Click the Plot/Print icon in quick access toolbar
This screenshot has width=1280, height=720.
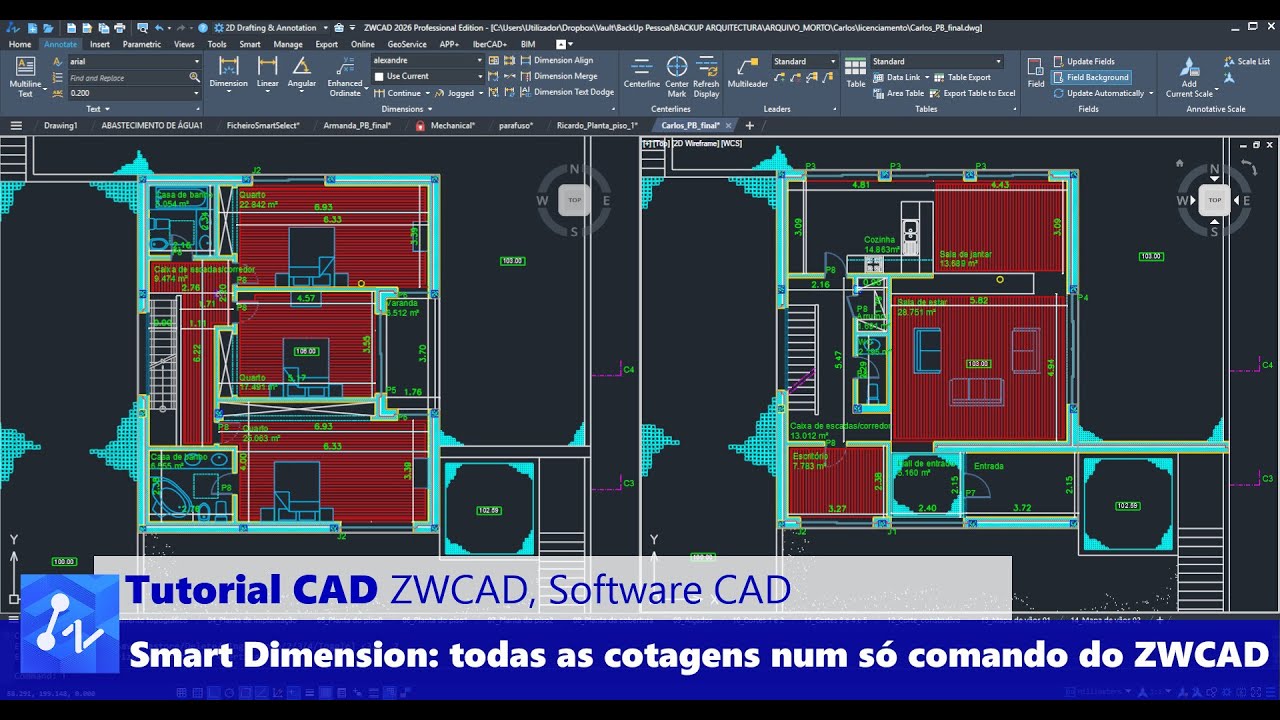119,27
